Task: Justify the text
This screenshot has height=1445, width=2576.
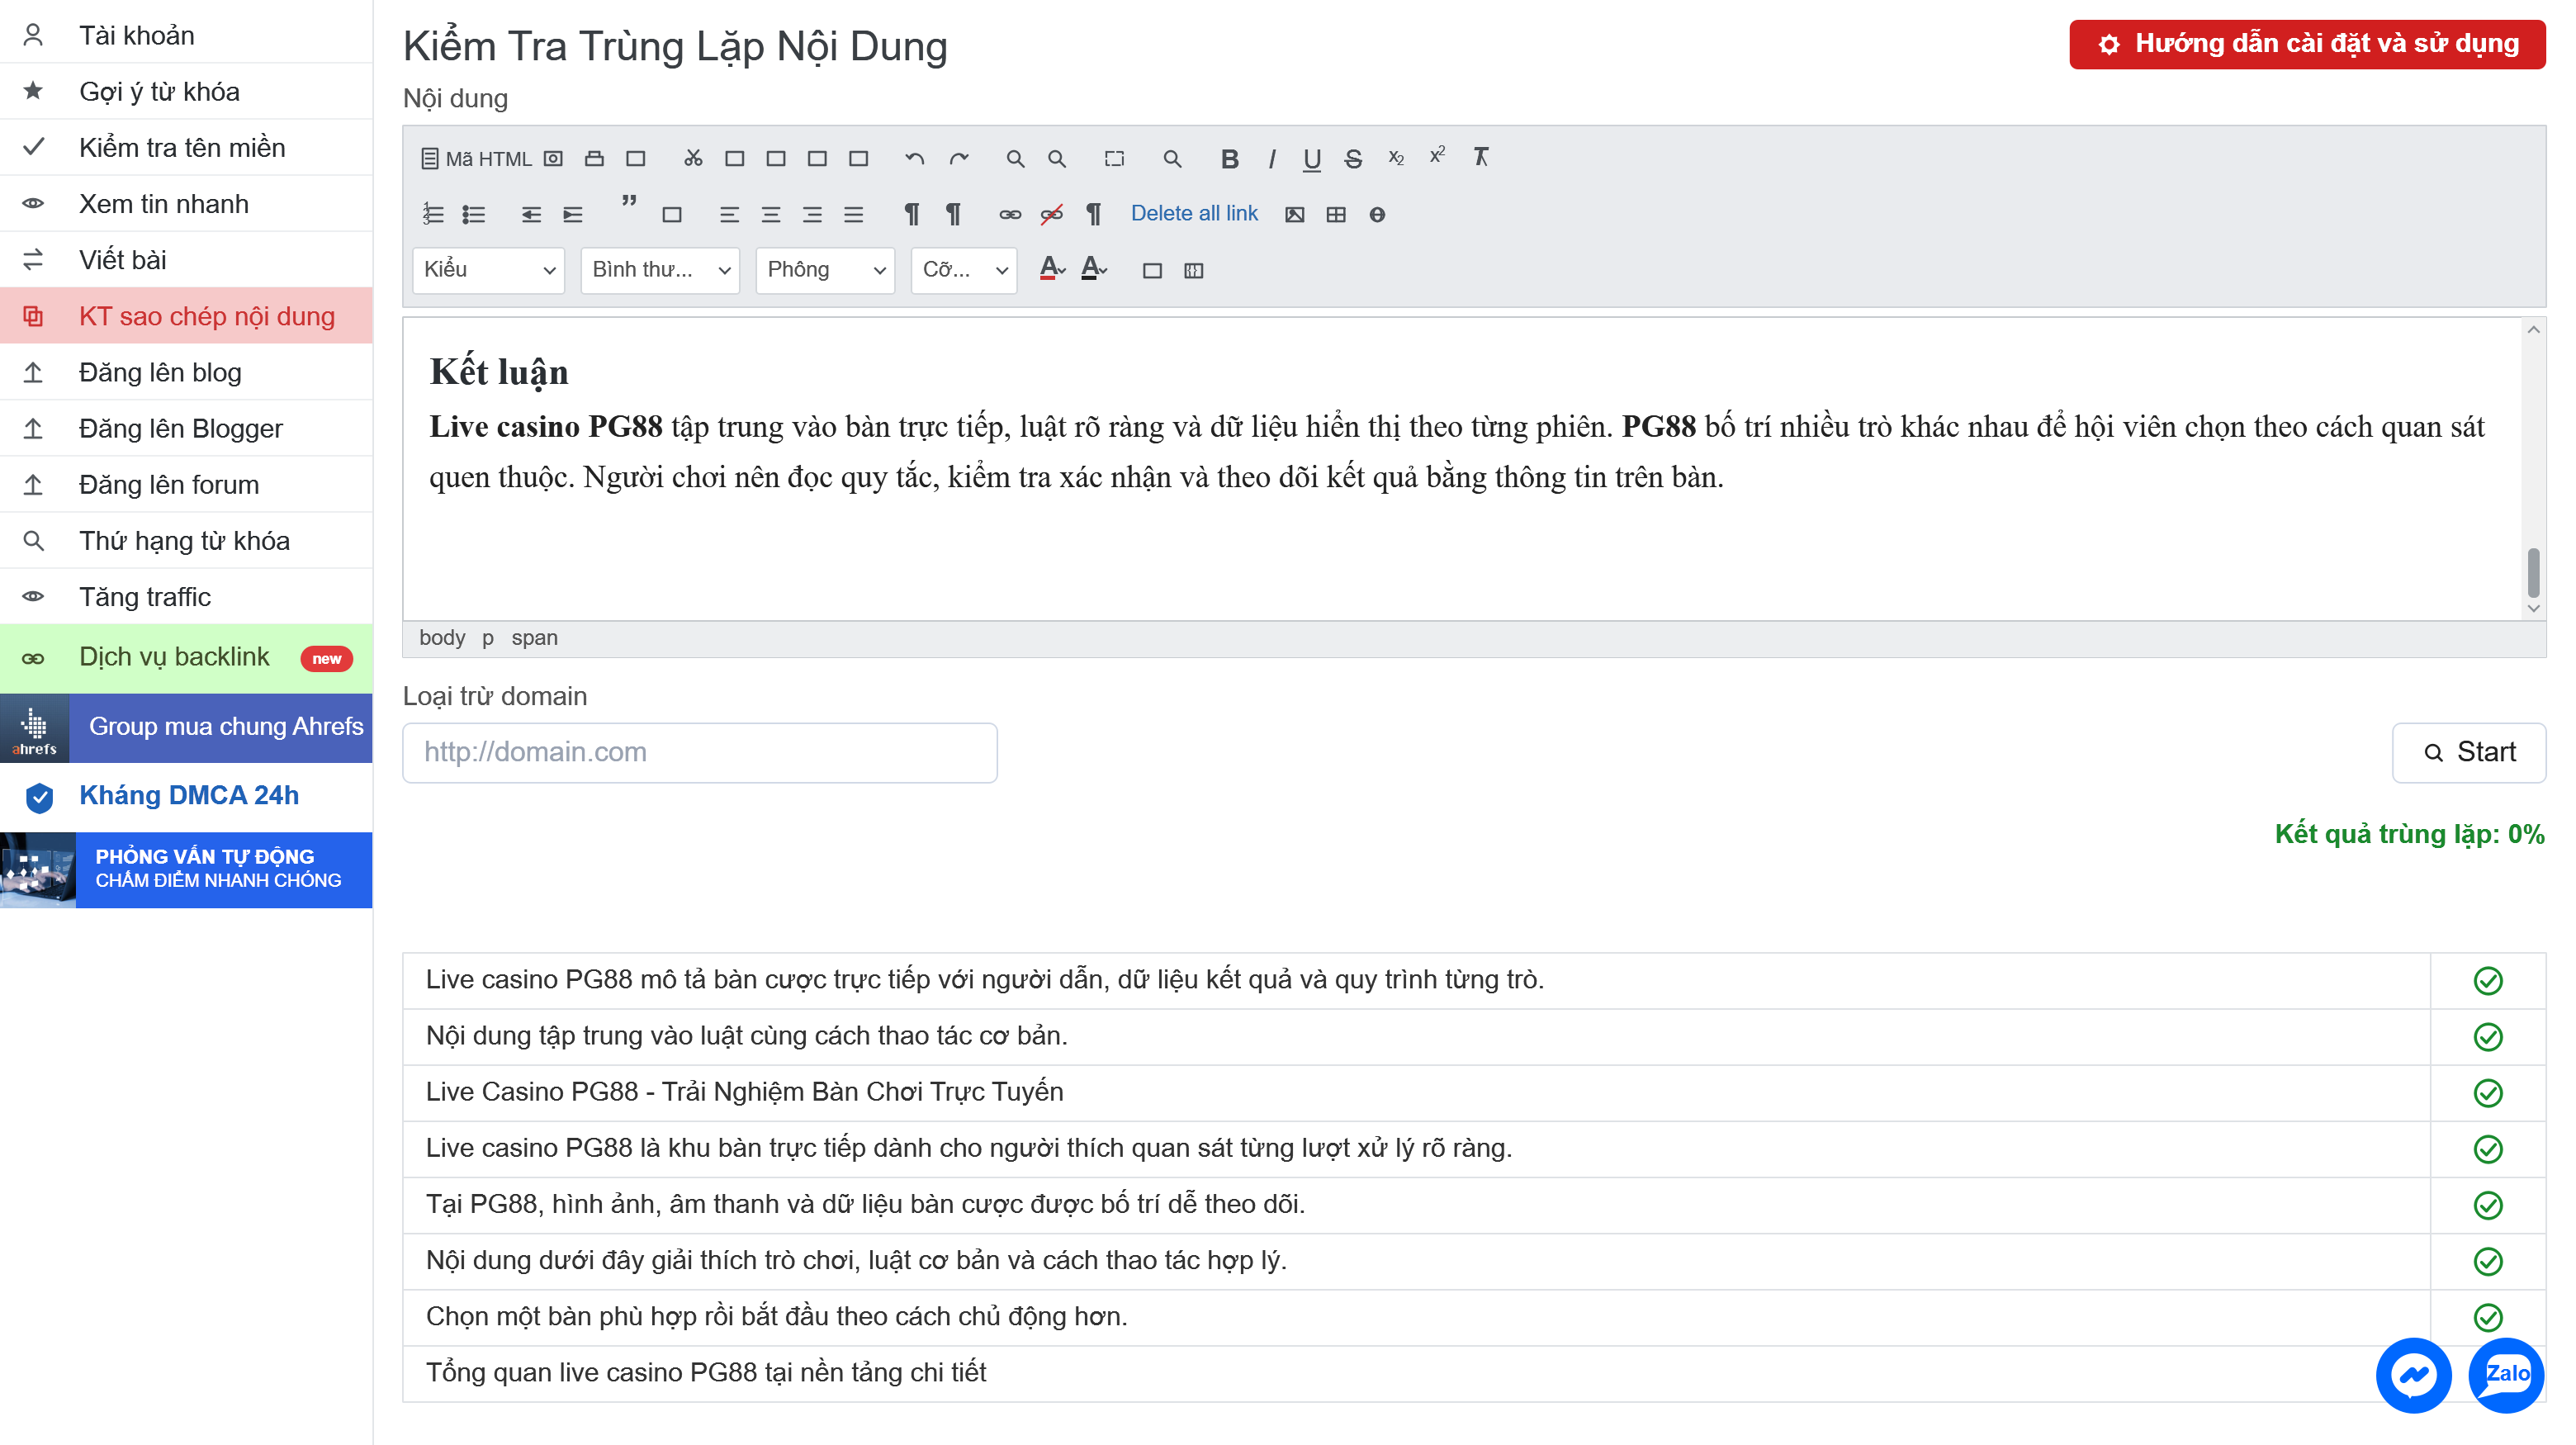Action: point(853,214)
